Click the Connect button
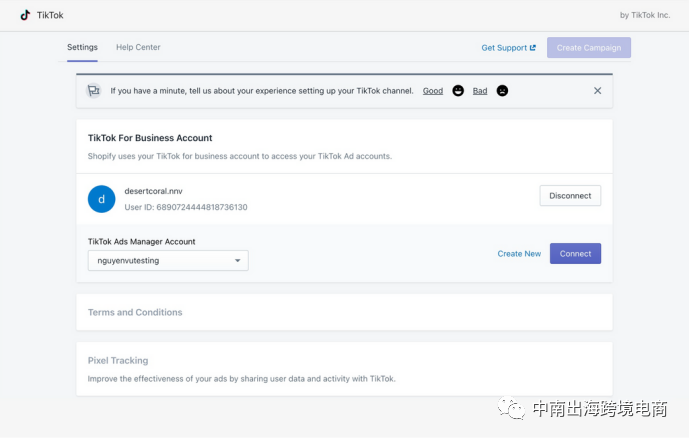689x439 pixels. coord(575,254)
